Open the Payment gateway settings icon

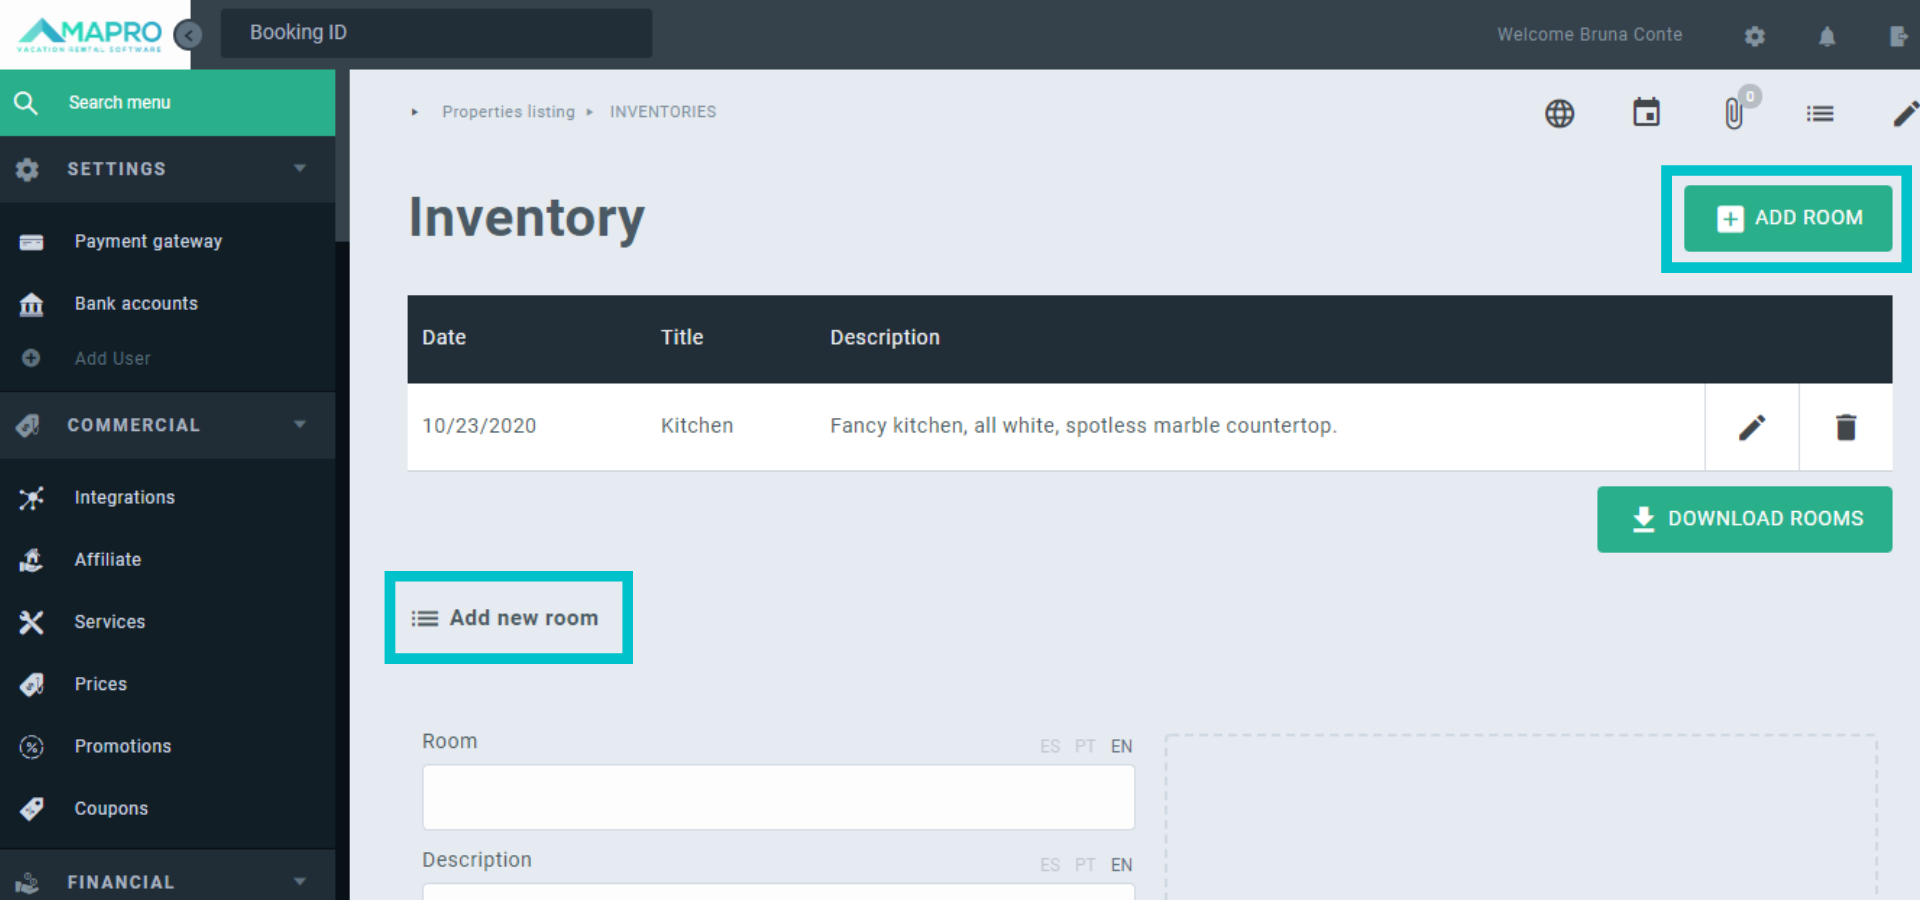[x=31, y=241]
